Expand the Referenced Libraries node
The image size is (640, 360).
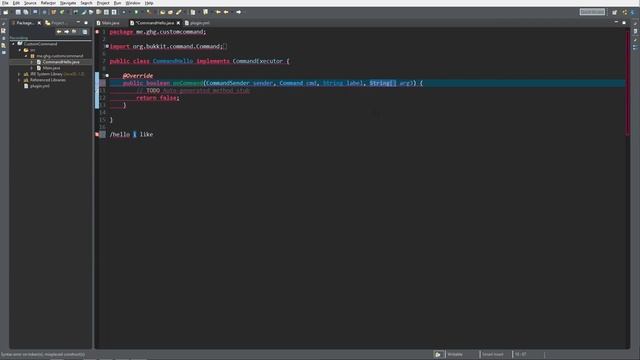click(x=19, y=80)
